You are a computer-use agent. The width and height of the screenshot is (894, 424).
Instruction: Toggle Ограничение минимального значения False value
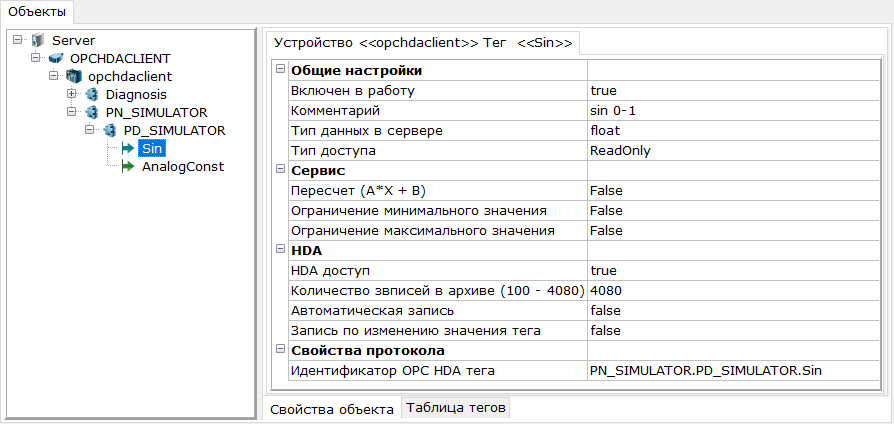click(x=733, y=210)
